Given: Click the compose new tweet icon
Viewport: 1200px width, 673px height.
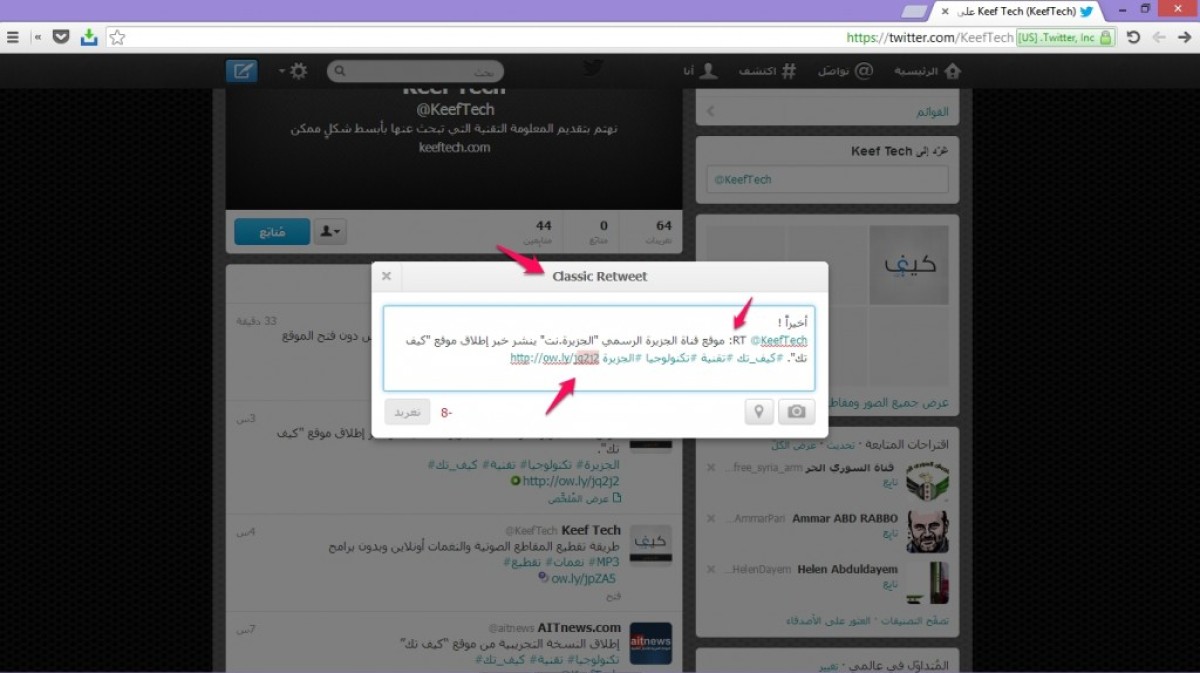Looking at the screenshot, I should [241, 71].
